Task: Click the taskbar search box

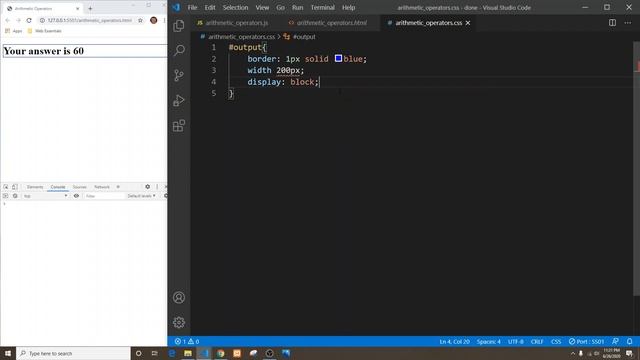Action: pyautogui.click(x=73, y=353)
